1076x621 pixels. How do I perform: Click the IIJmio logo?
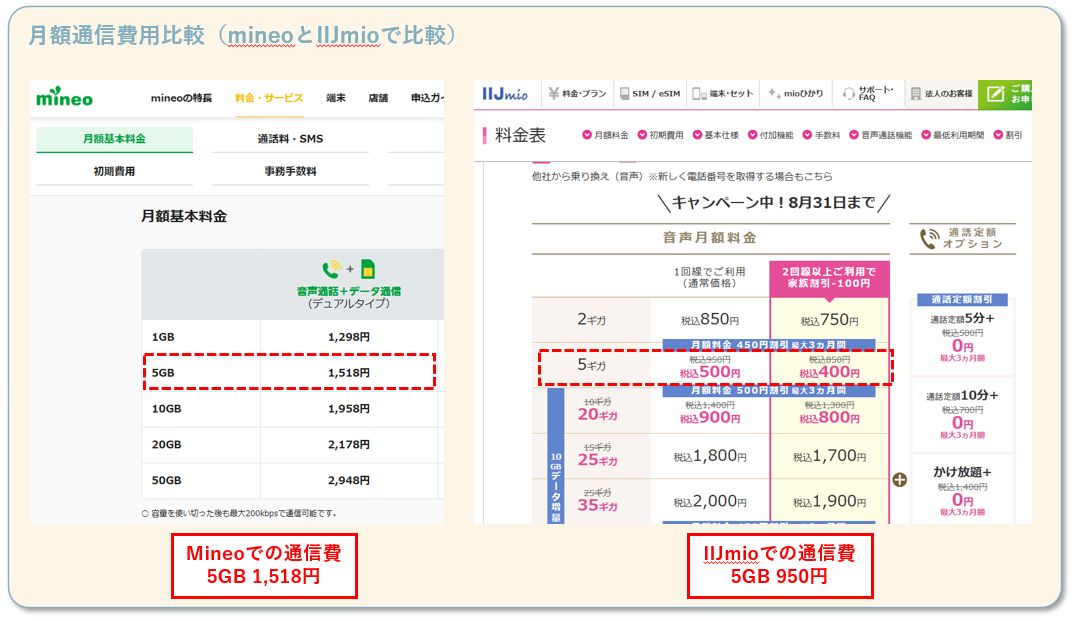(x=505, y=94)
